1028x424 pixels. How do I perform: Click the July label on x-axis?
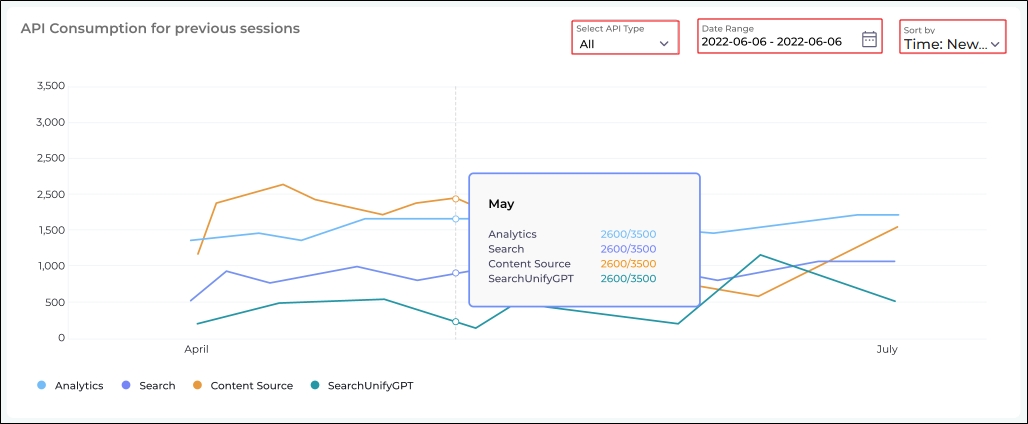coord(887,350)
